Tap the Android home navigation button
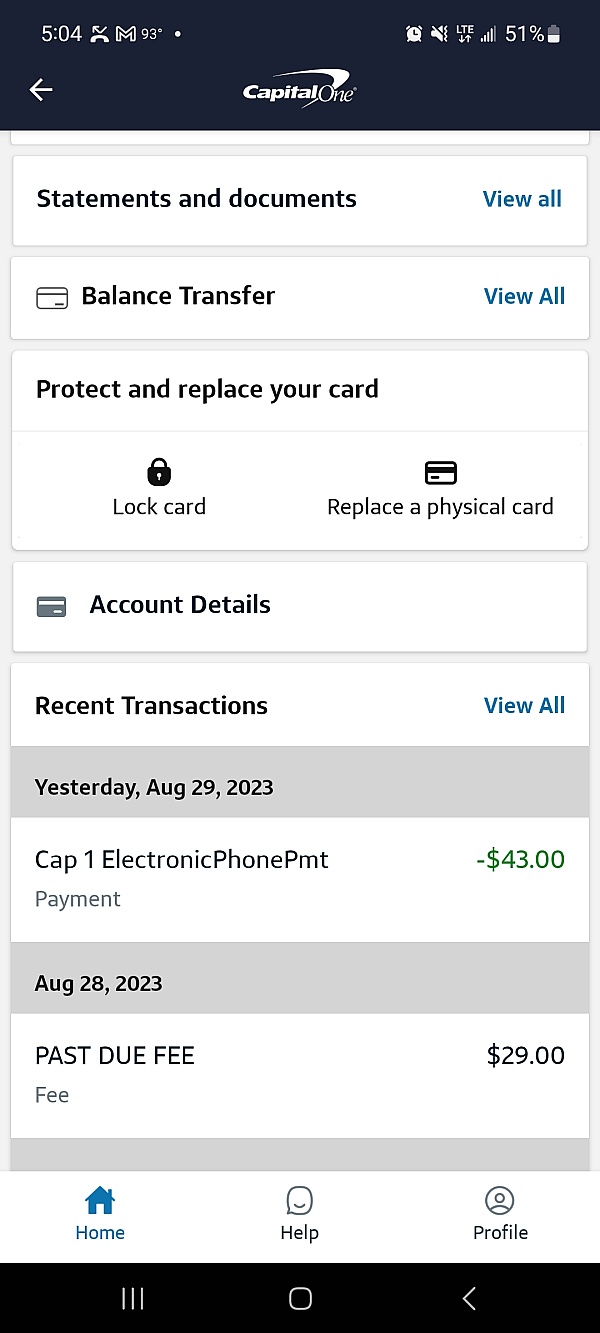The height and width of the screenshot is (1333, 600). click(300, 1297)
